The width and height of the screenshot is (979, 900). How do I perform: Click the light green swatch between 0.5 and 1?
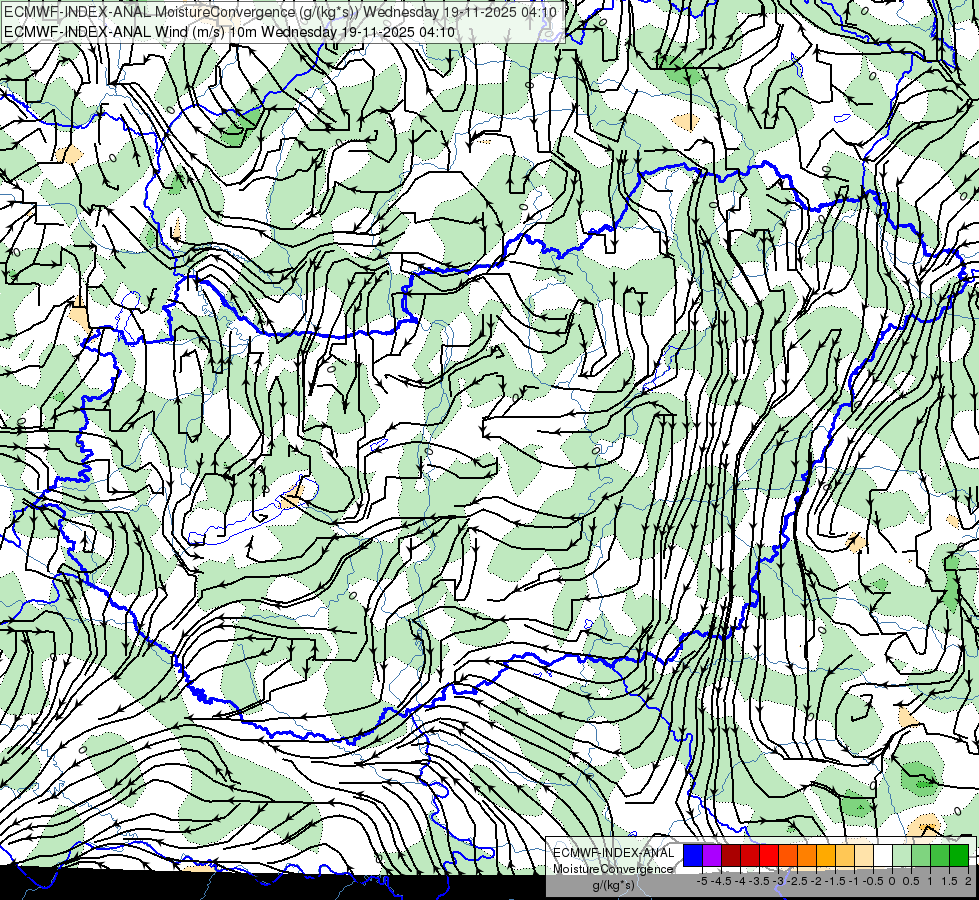point(921,855)
